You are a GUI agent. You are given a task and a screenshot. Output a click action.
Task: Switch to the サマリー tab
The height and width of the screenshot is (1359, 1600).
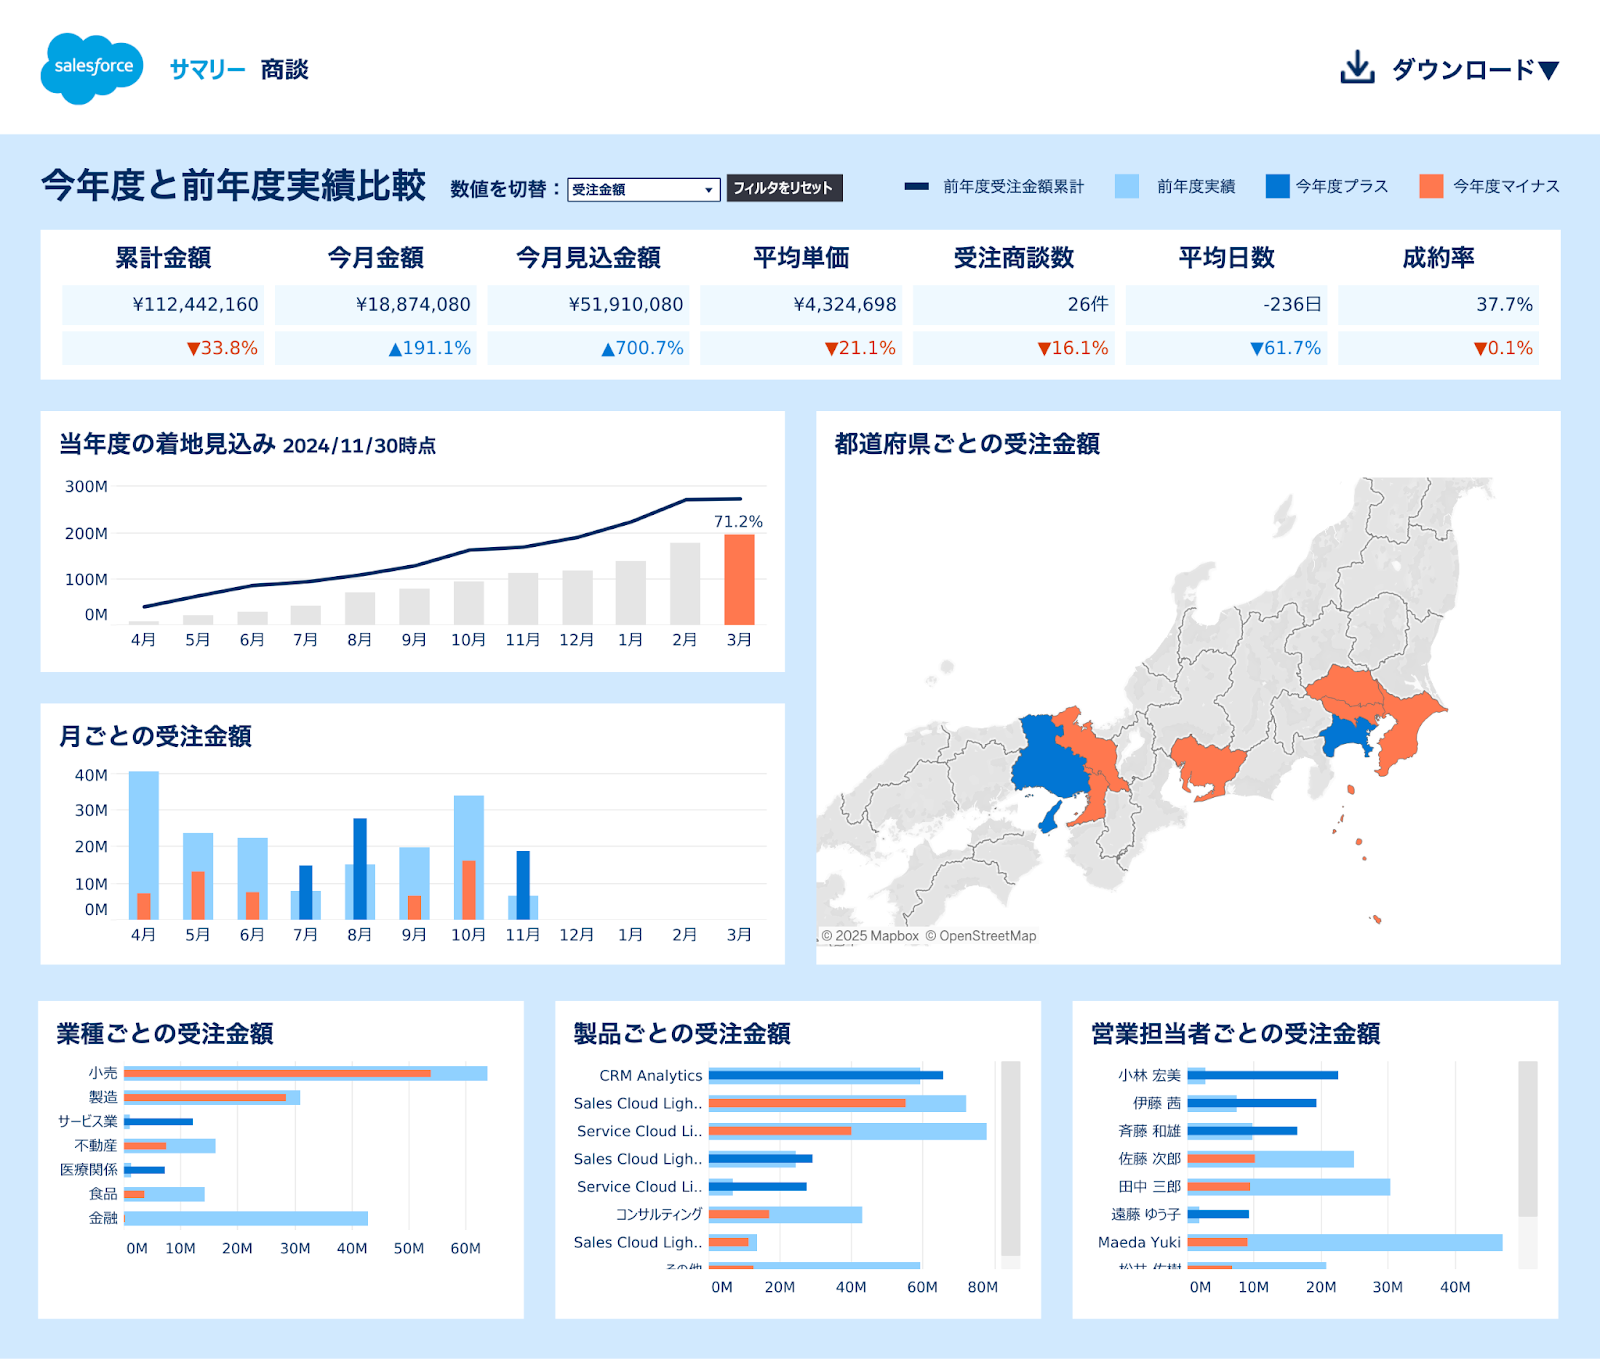[207, 69]
